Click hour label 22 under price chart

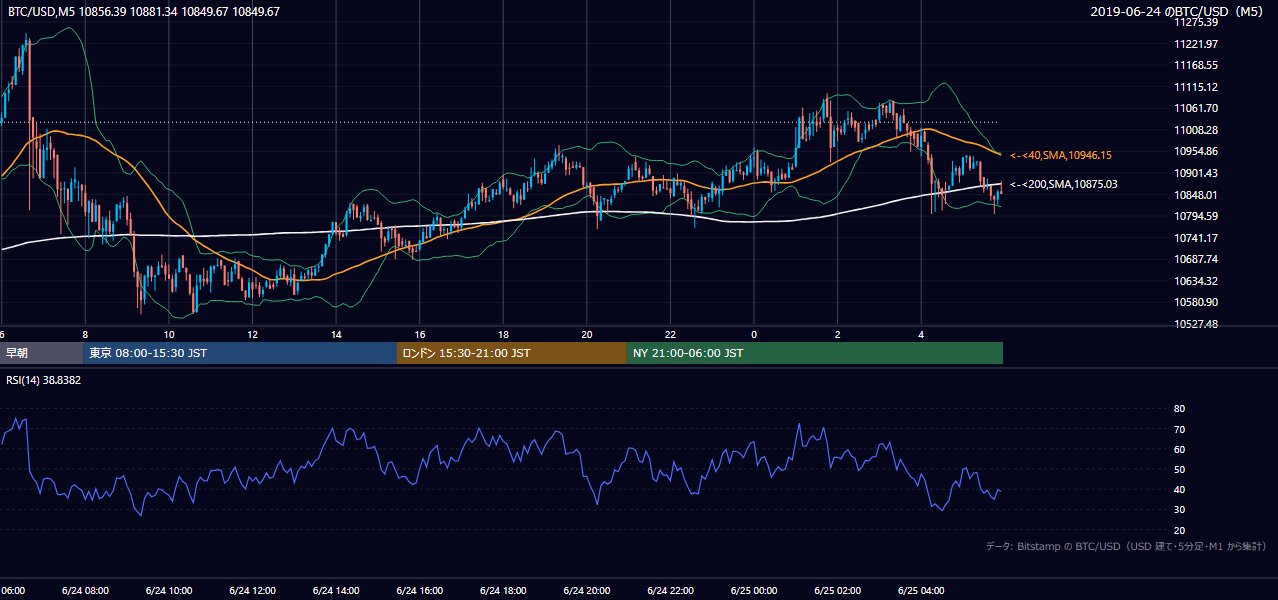pos(670,335)
